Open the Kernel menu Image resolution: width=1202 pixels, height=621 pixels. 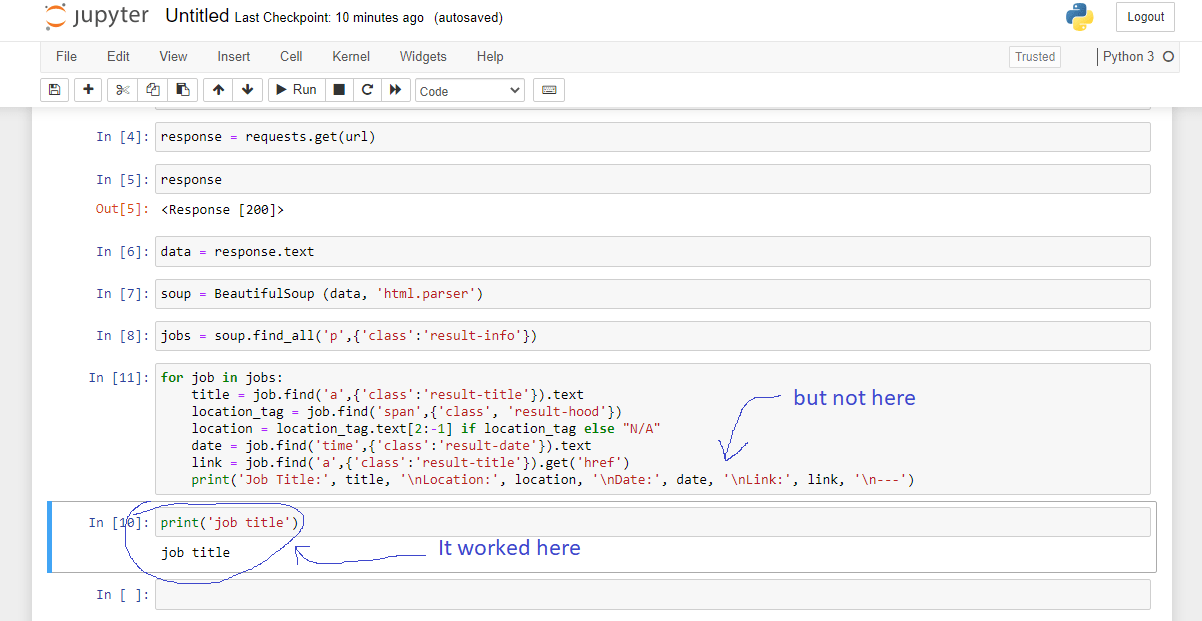[x=350, y=57]
